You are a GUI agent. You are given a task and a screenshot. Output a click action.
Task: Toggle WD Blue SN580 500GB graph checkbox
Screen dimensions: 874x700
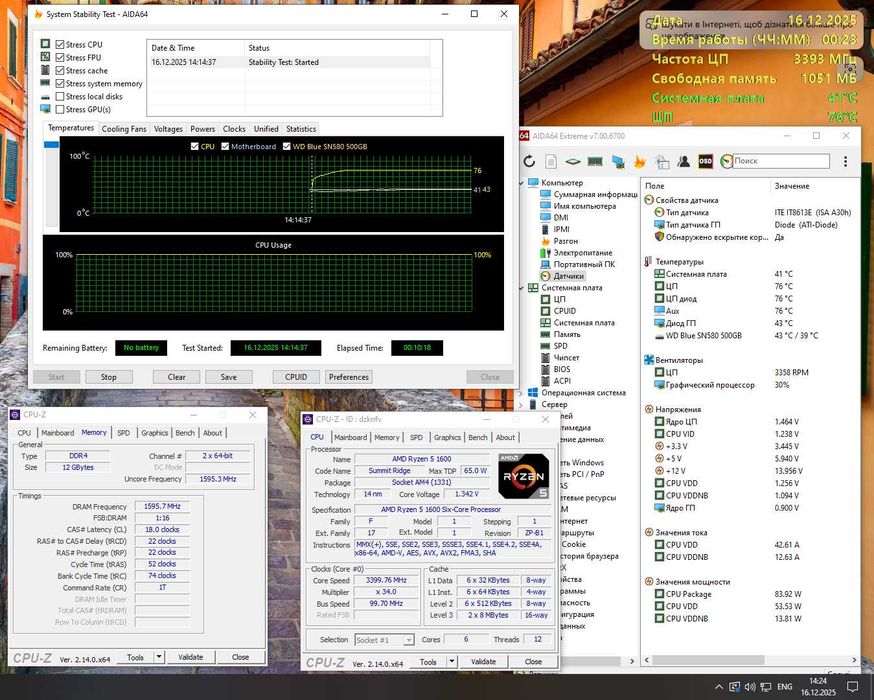tap(287, 147)
